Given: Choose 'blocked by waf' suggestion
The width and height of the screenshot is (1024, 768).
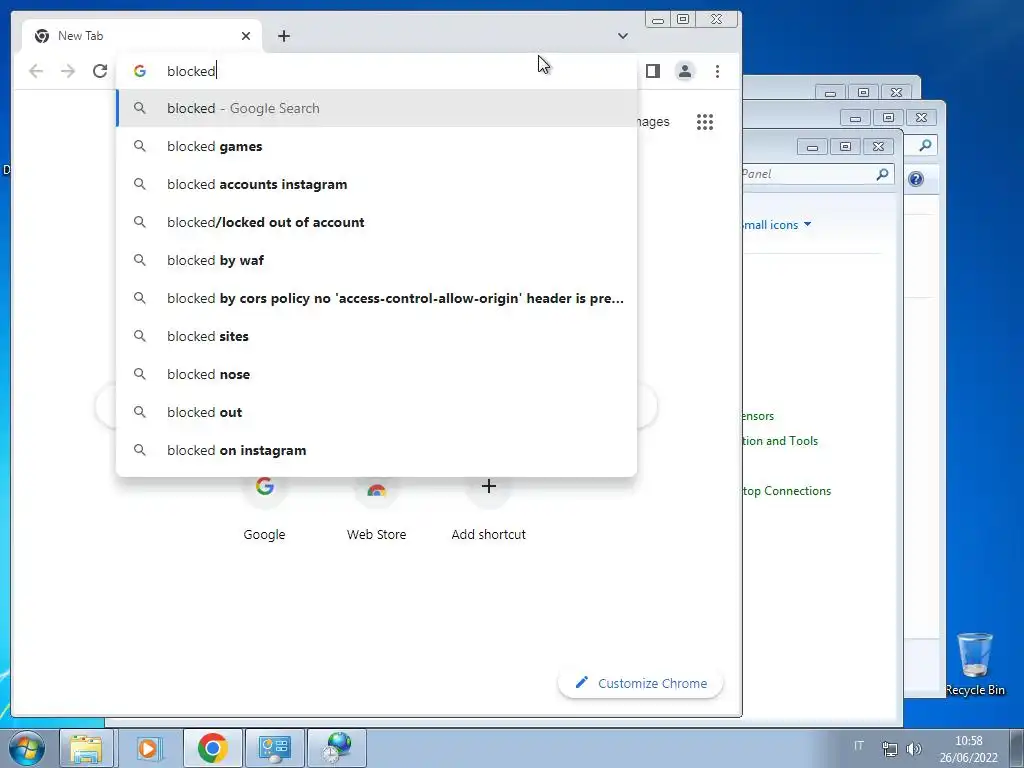Looking at the screenshot, I should pos(376,260).
